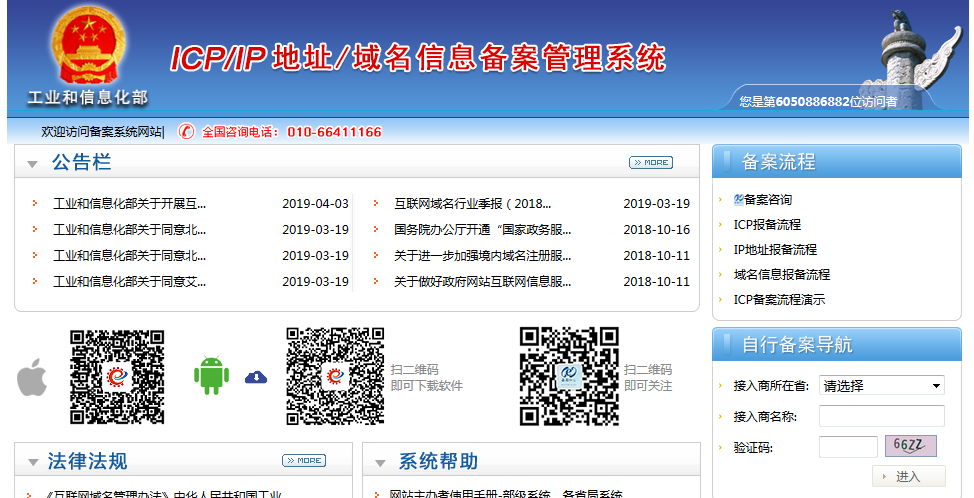Viewport: 974px width, 498px height.
Task: Click the date 2018-10-16
Action: 657,230
